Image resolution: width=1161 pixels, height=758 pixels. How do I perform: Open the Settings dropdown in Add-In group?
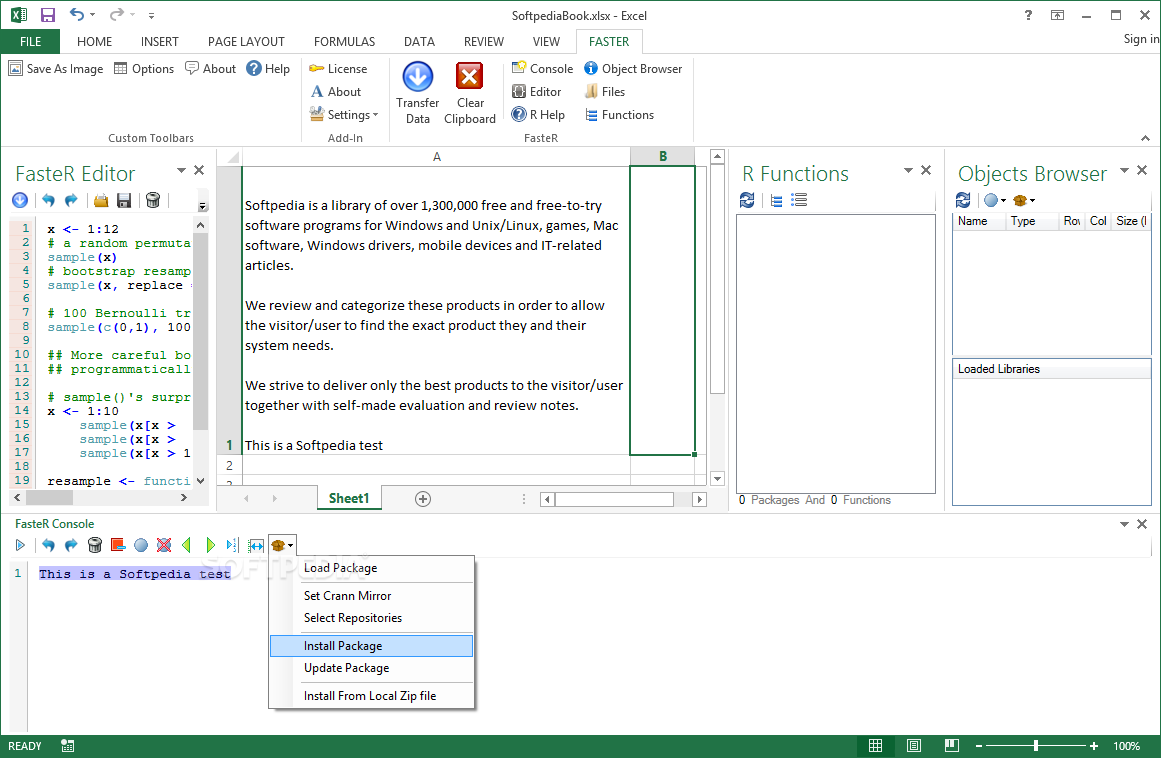pyautogui.click(x=344, y=115)
